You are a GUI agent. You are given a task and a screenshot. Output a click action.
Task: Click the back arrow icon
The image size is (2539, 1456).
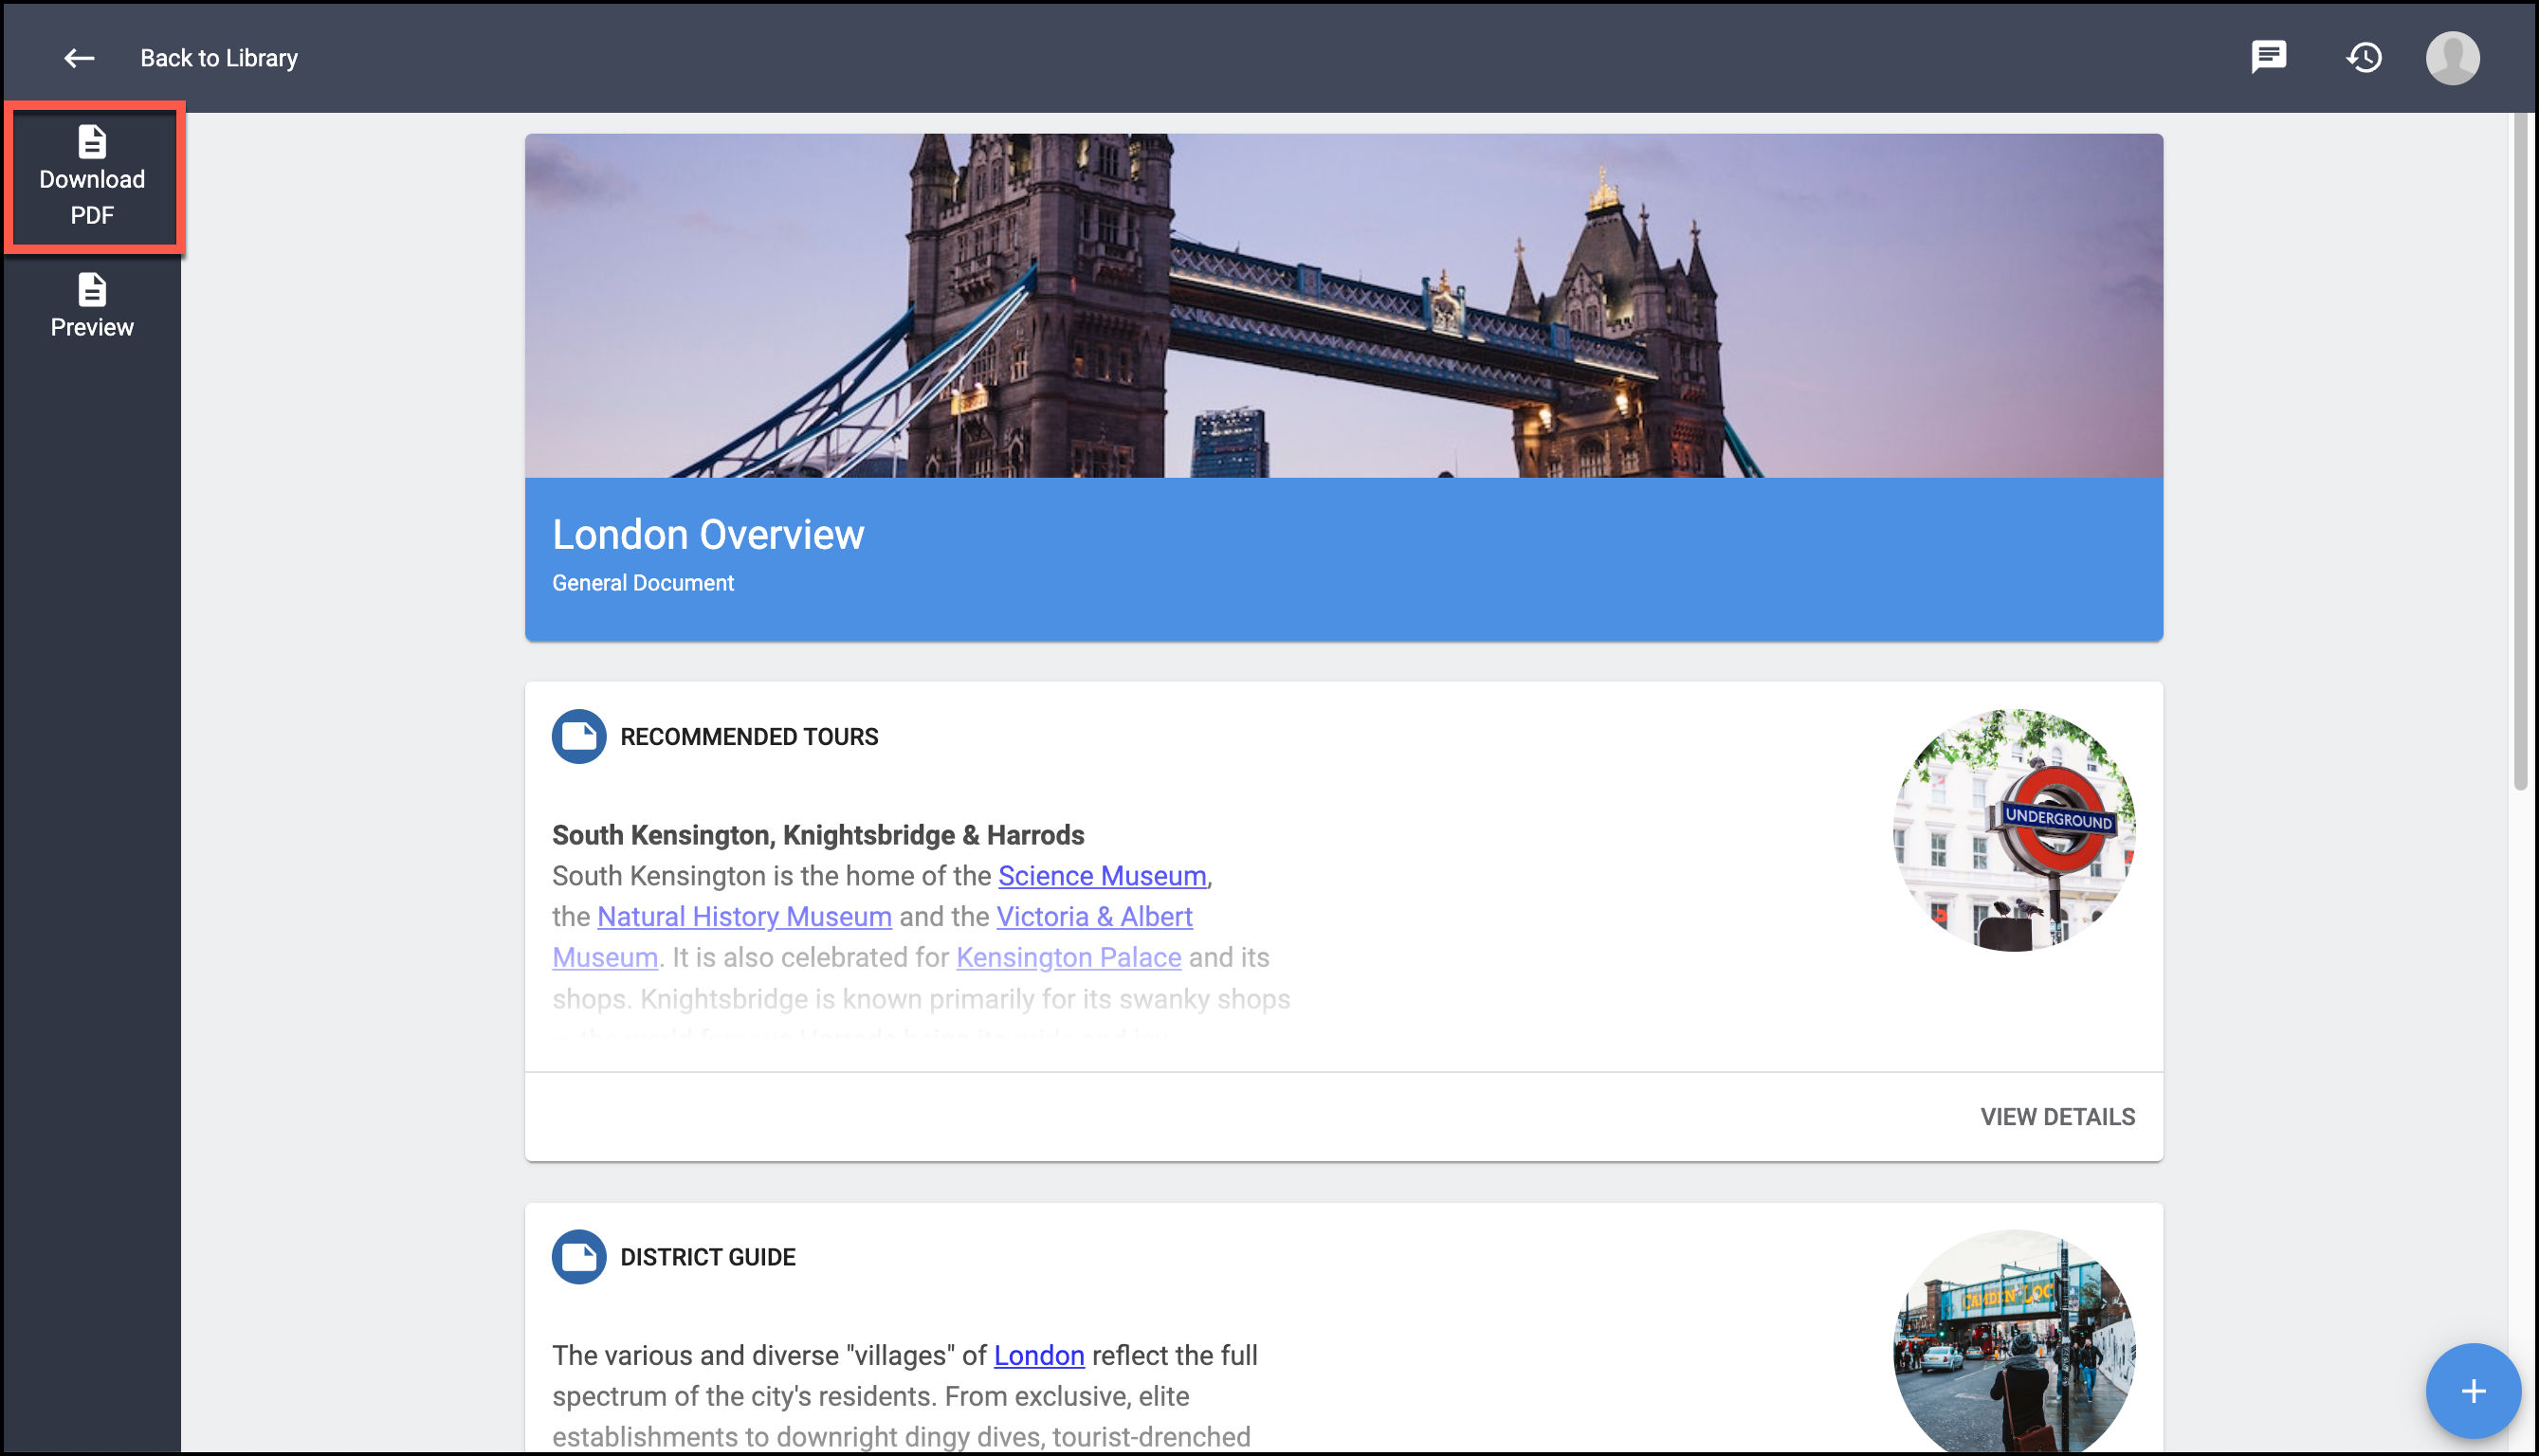(x=79, y=58)
